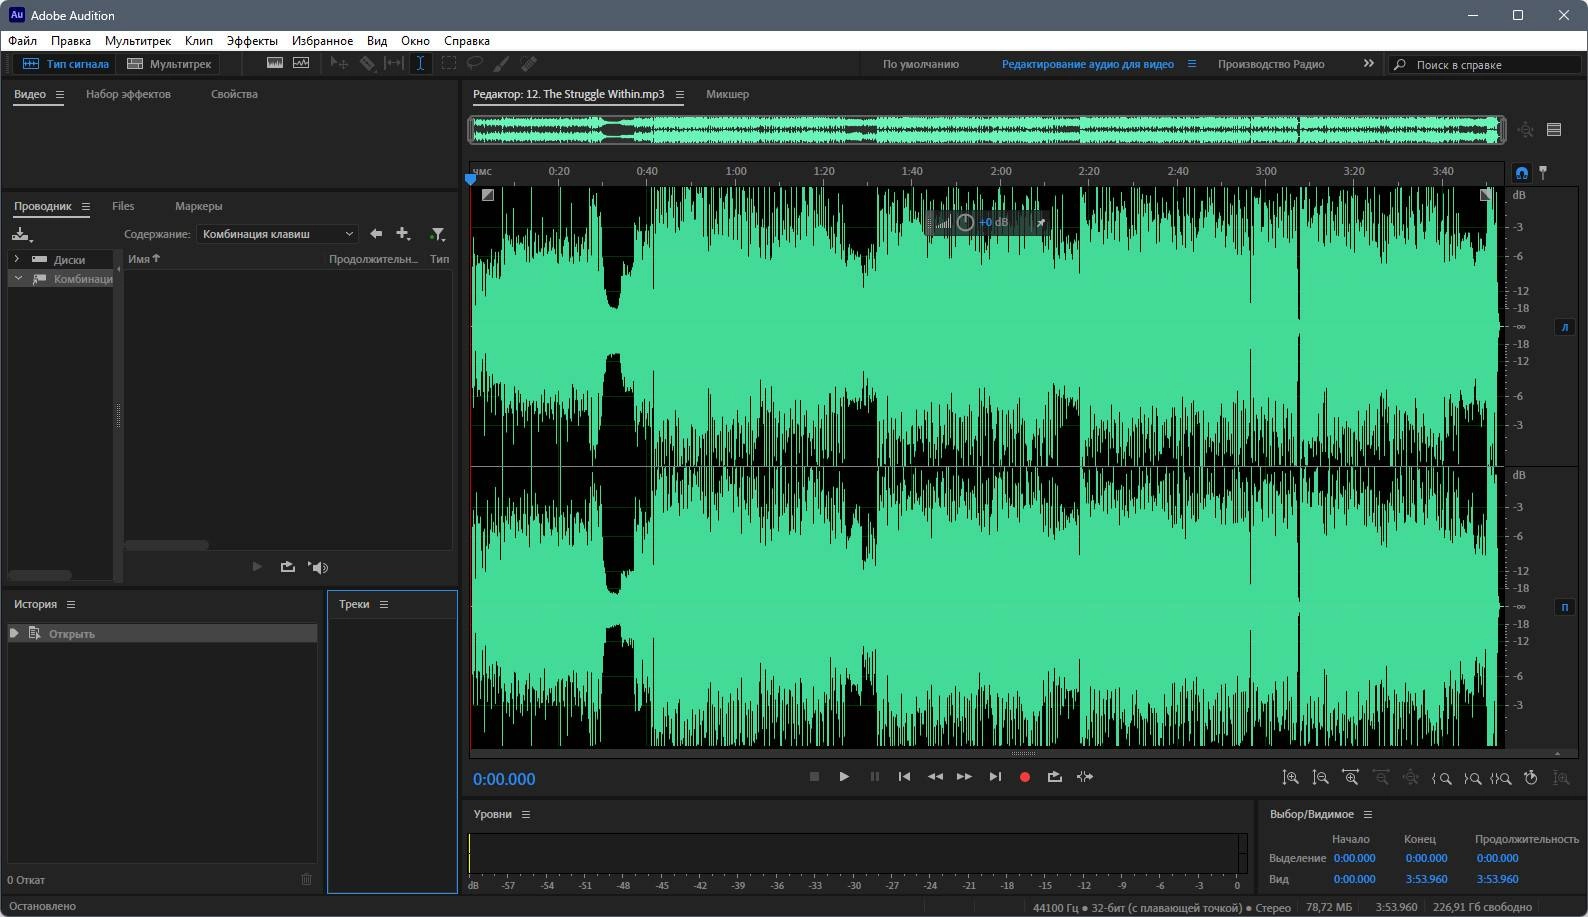This screenshot has width=1588, height=917.
Task: Click the marker pin icon by timeline
Action: pyautogui.click(x=1543, y=172)
